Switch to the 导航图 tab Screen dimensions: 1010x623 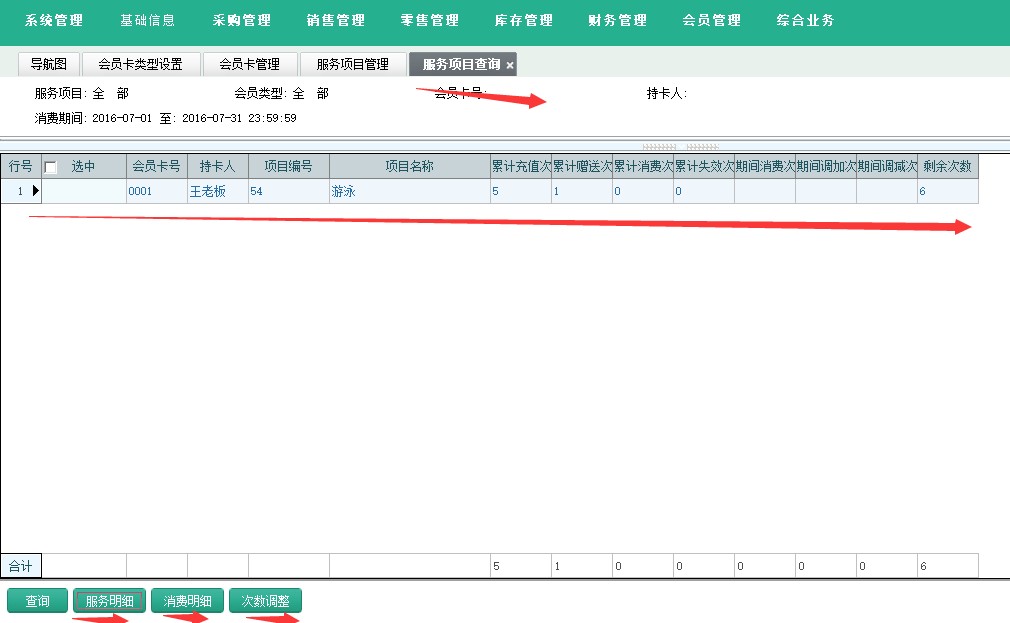(x=48, y=64)
